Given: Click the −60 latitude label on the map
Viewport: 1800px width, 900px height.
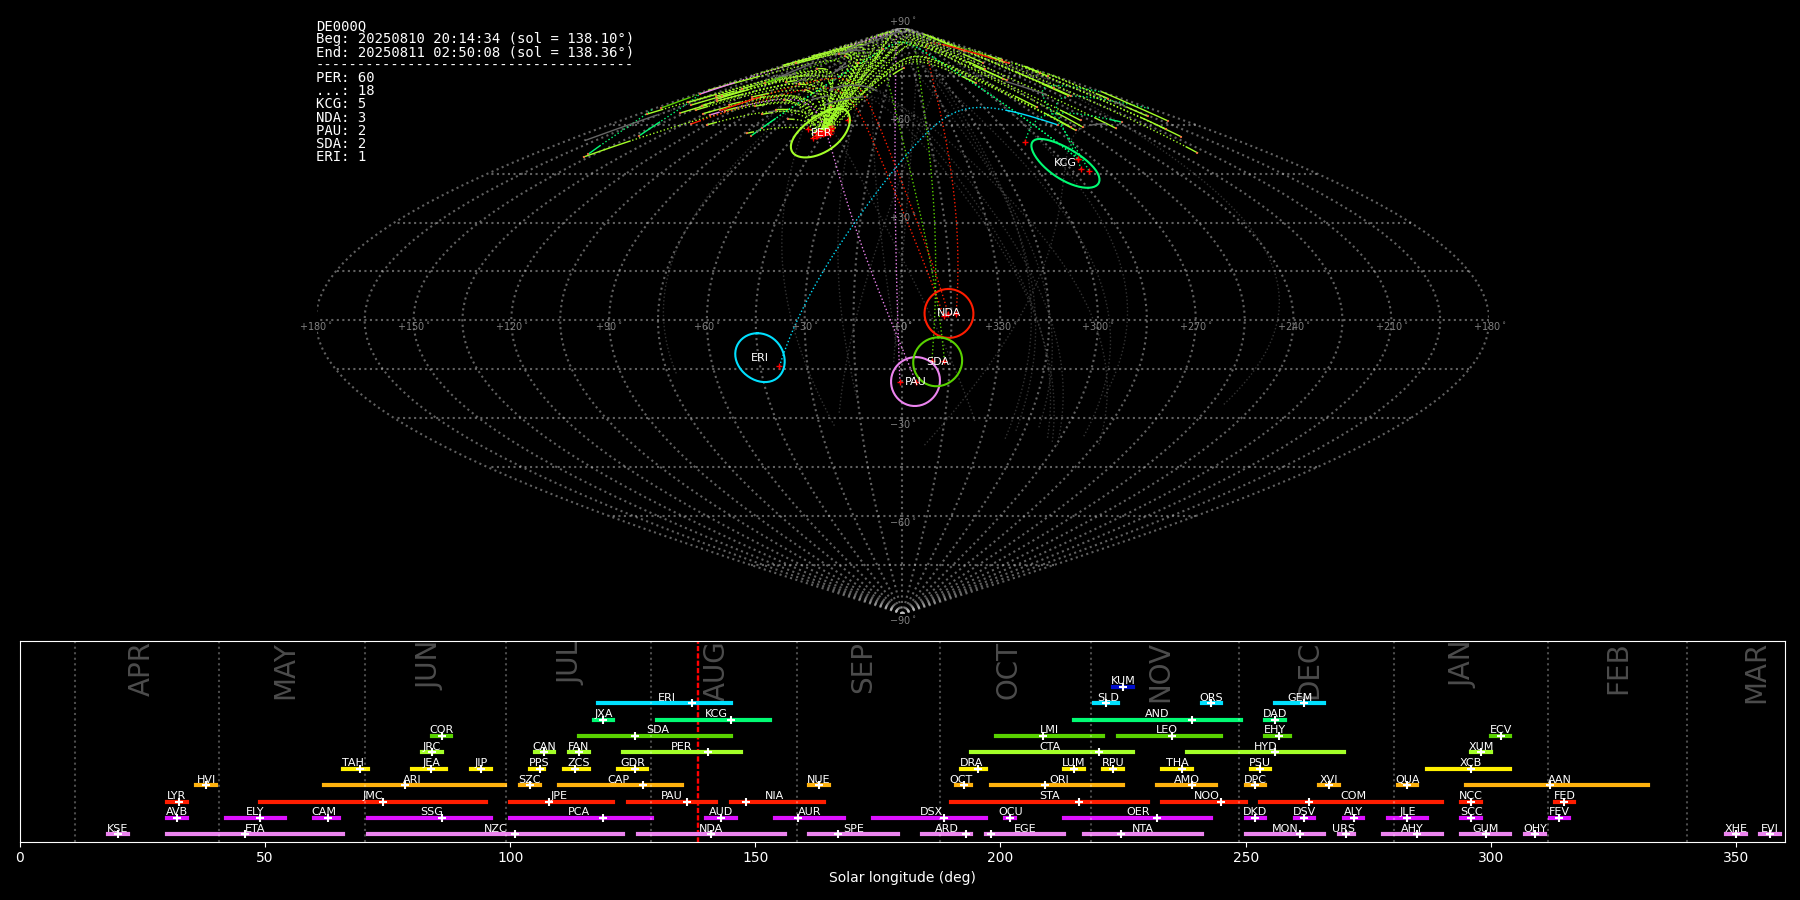Looking at the screenshot, I should click(x=901, y=522).
